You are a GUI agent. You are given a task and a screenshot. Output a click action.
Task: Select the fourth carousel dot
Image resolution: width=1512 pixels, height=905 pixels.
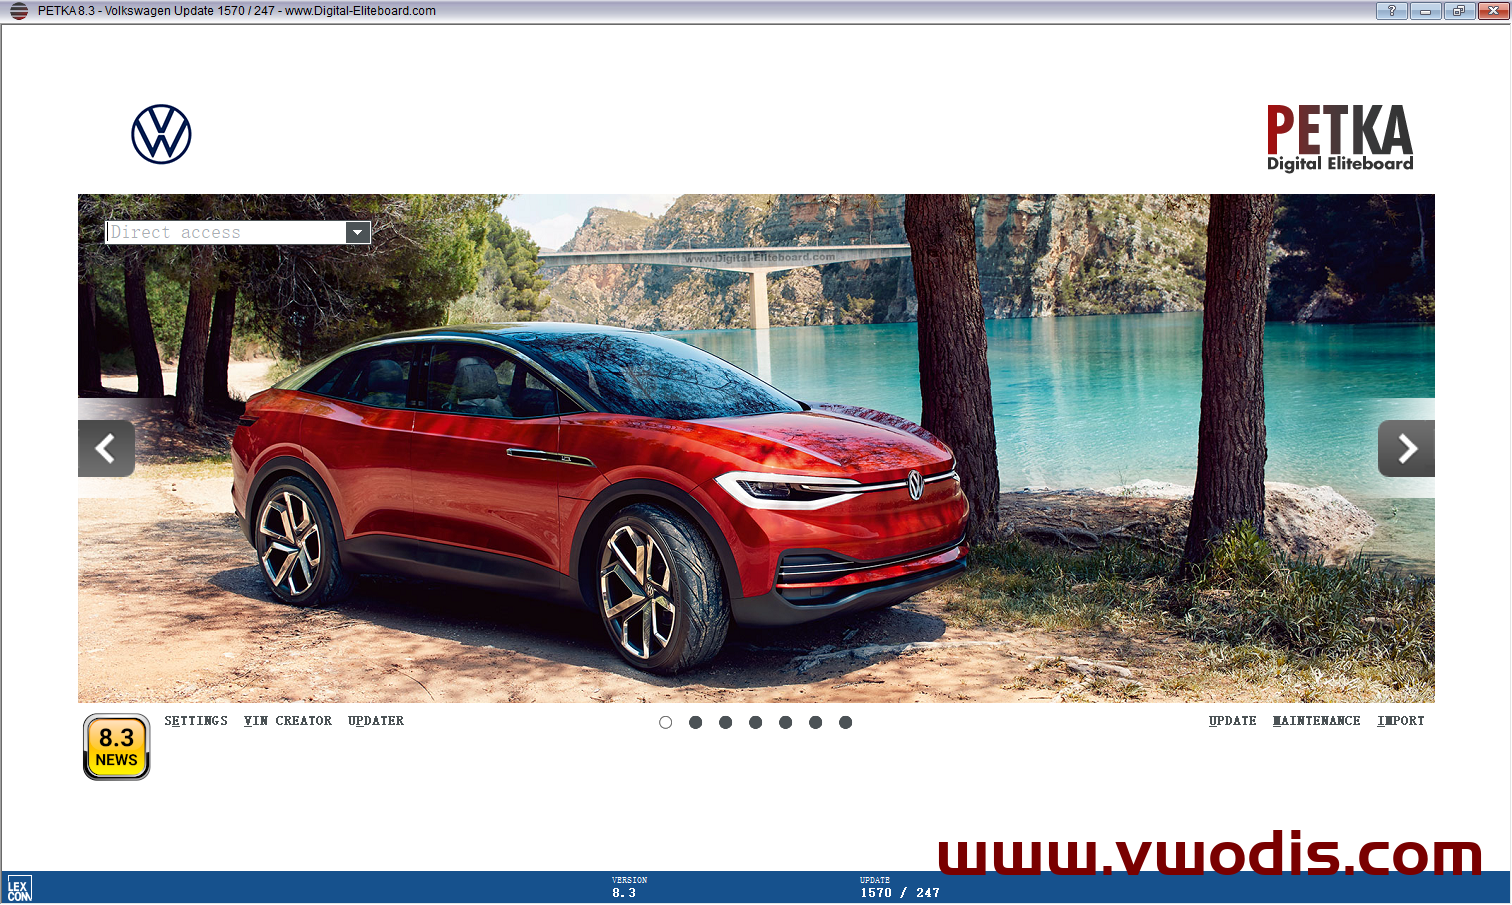click(x=756, y=722)
